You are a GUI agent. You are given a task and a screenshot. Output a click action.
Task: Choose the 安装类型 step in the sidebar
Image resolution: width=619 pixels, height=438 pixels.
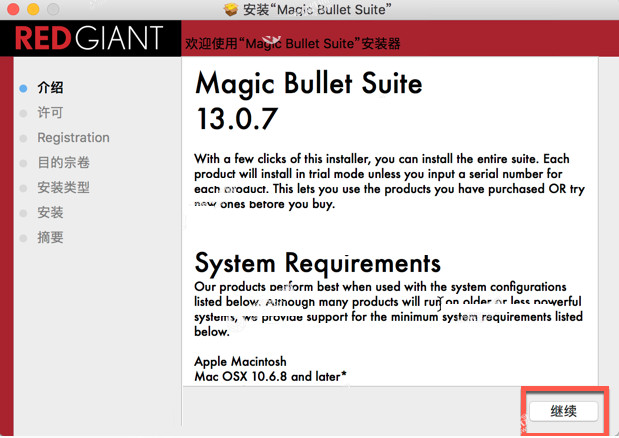pos(63,188)
